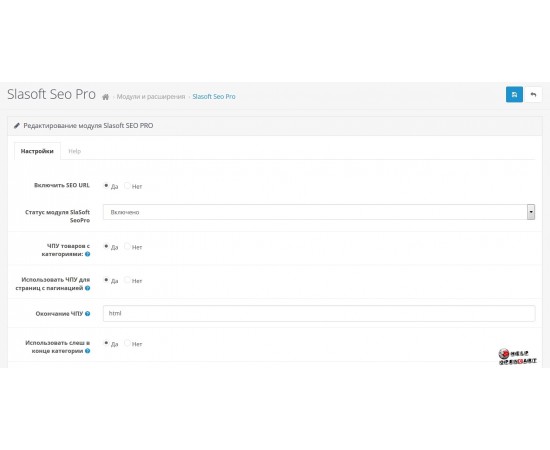Select Да for ЧПУ товаров с категориями
This screenshot has width=550, height=450.
coord(106,246)
